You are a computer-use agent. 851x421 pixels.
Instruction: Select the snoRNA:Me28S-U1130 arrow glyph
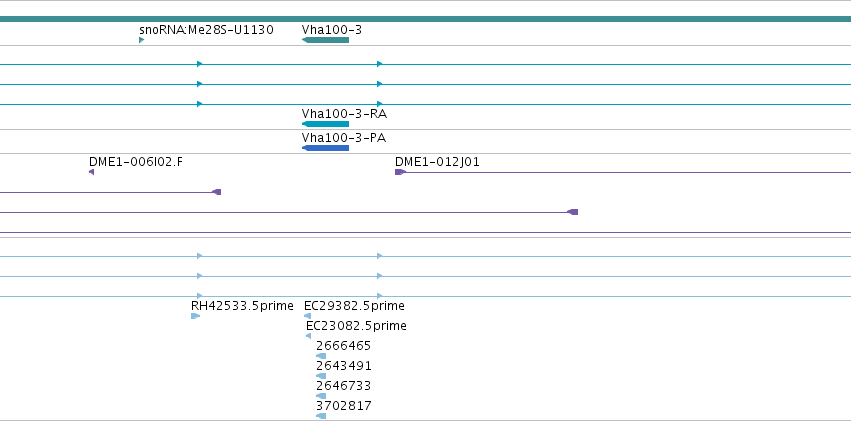click(x=142, y=40)
